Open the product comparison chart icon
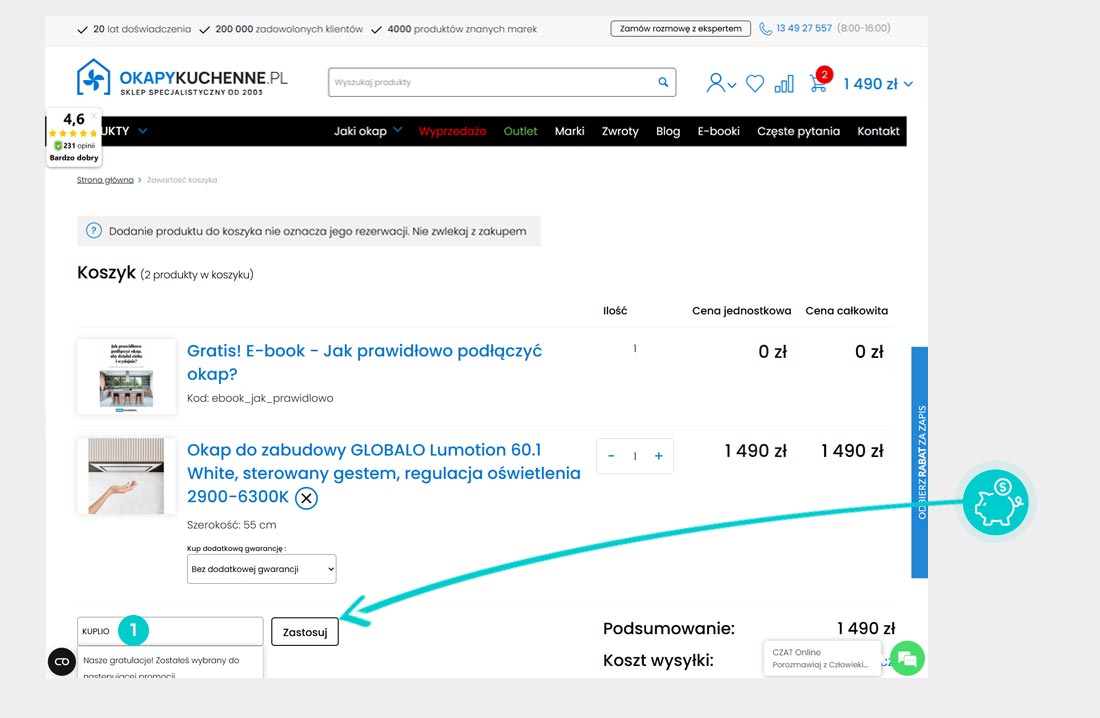Viewport: 1100px width, 718px height. click(x=784, y=84)
